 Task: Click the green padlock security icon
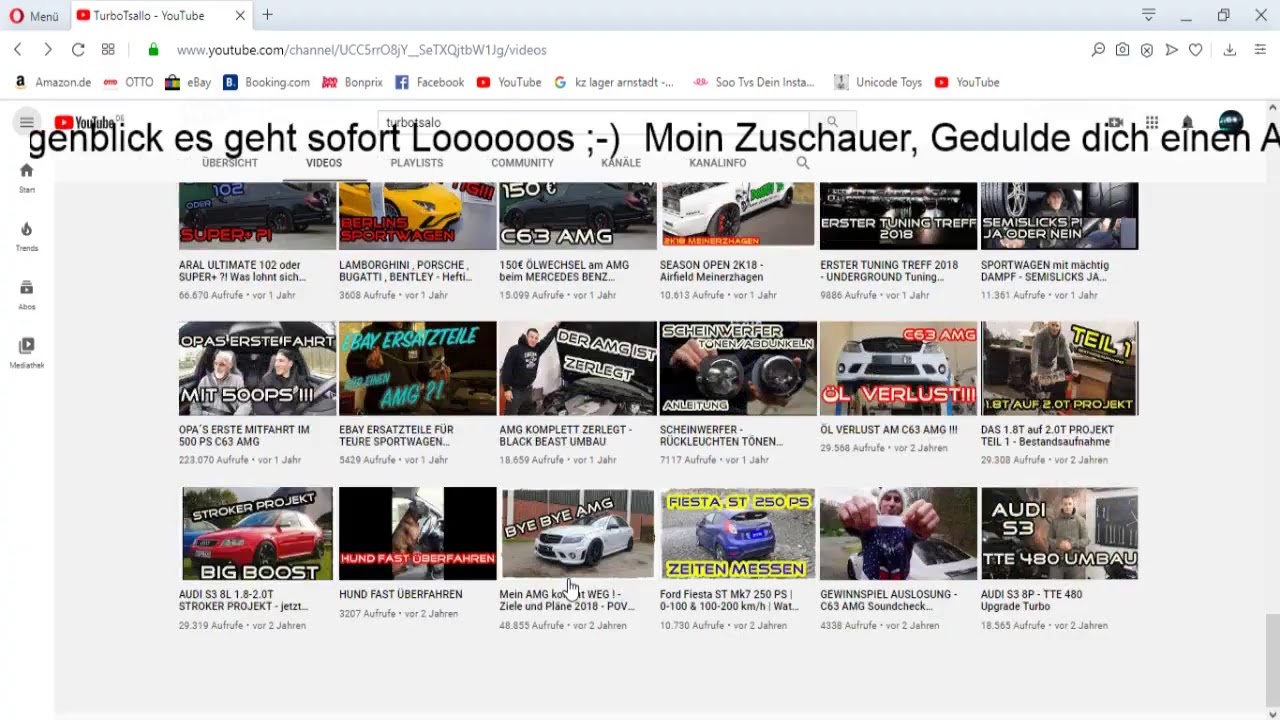[153, 49]
